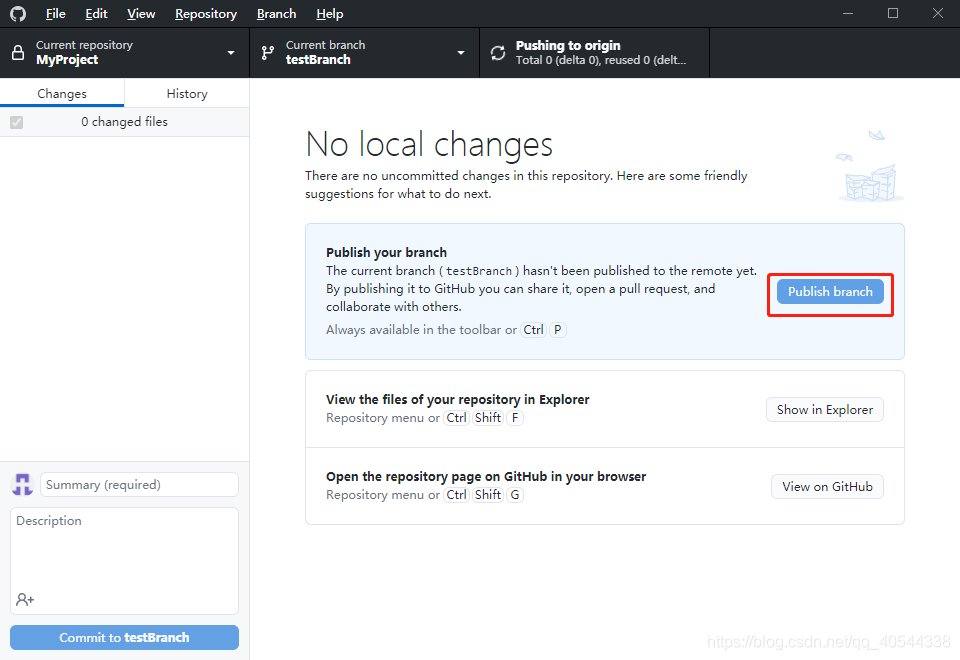This screenshot has height=660, width=960.
Task: Close the GitHub Desktop window
Action: point(937,13)
